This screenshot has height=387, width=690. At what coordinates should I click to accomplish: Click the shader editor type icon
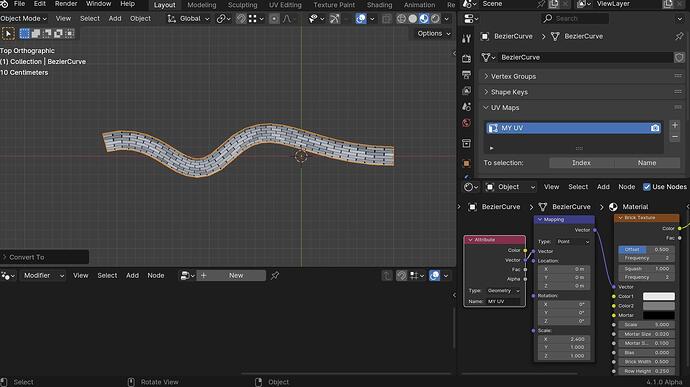coord(471,187)
